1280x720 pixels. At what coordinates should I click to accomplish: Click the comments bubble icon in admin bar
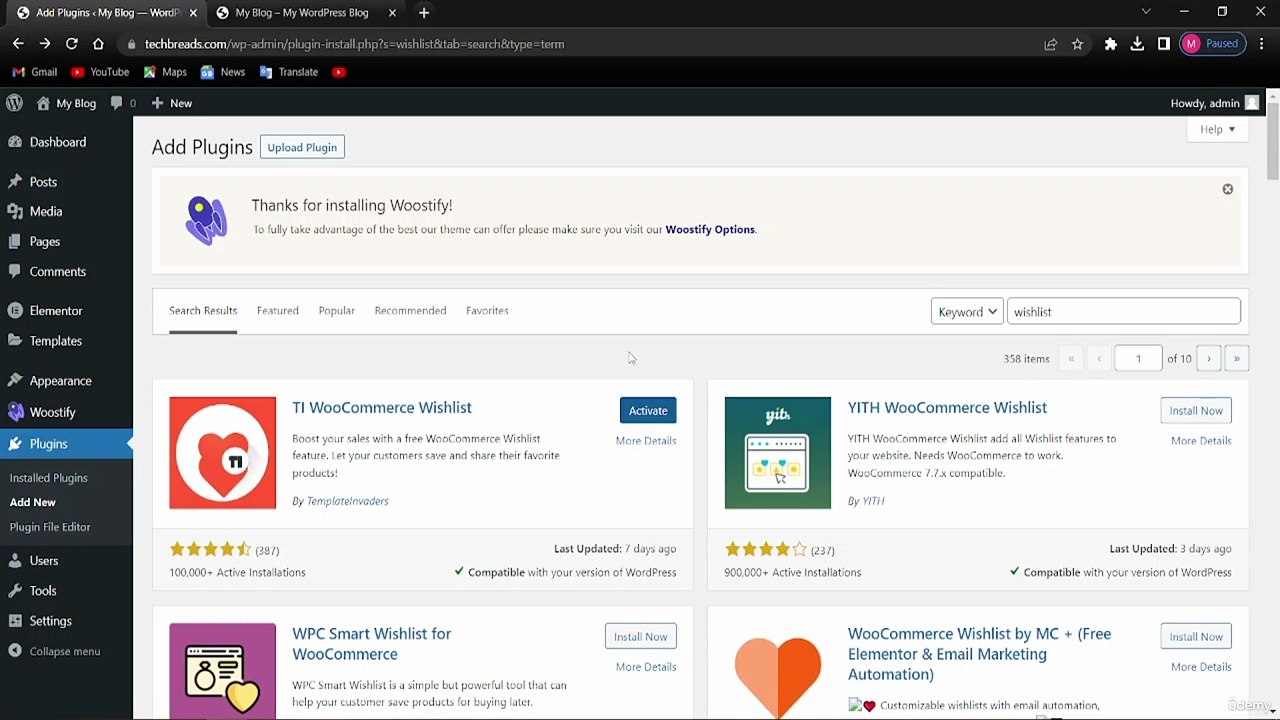[x=117, y=103]
